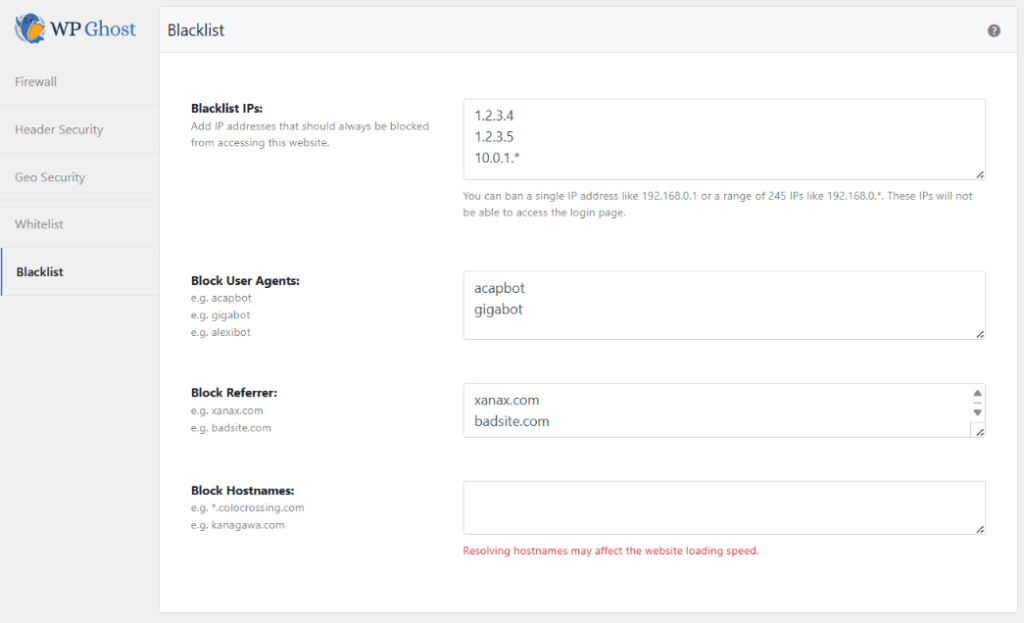Screen dimensions: 1024x623
Task: Click the "Block User Agents:" label
Action: pos(245,281)
